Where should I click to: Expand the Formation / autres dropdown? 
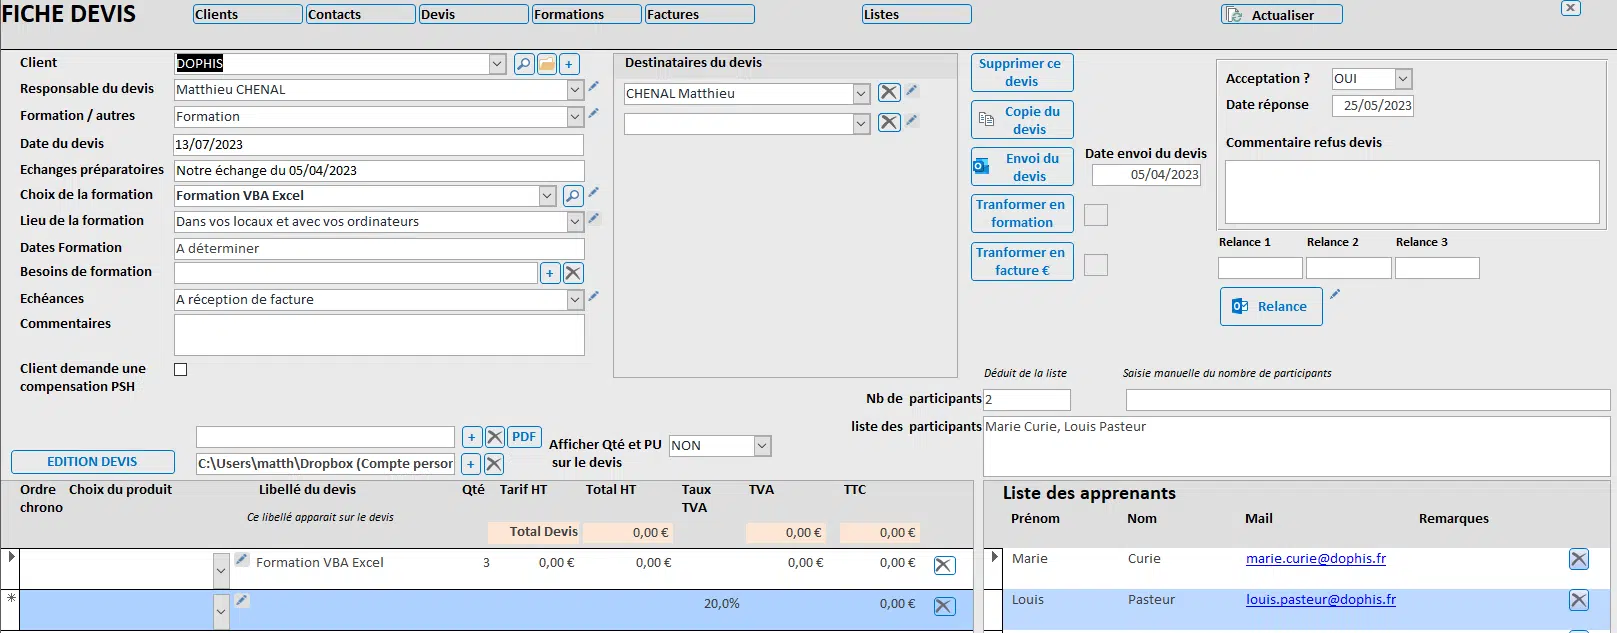click(x=575, y=117)
